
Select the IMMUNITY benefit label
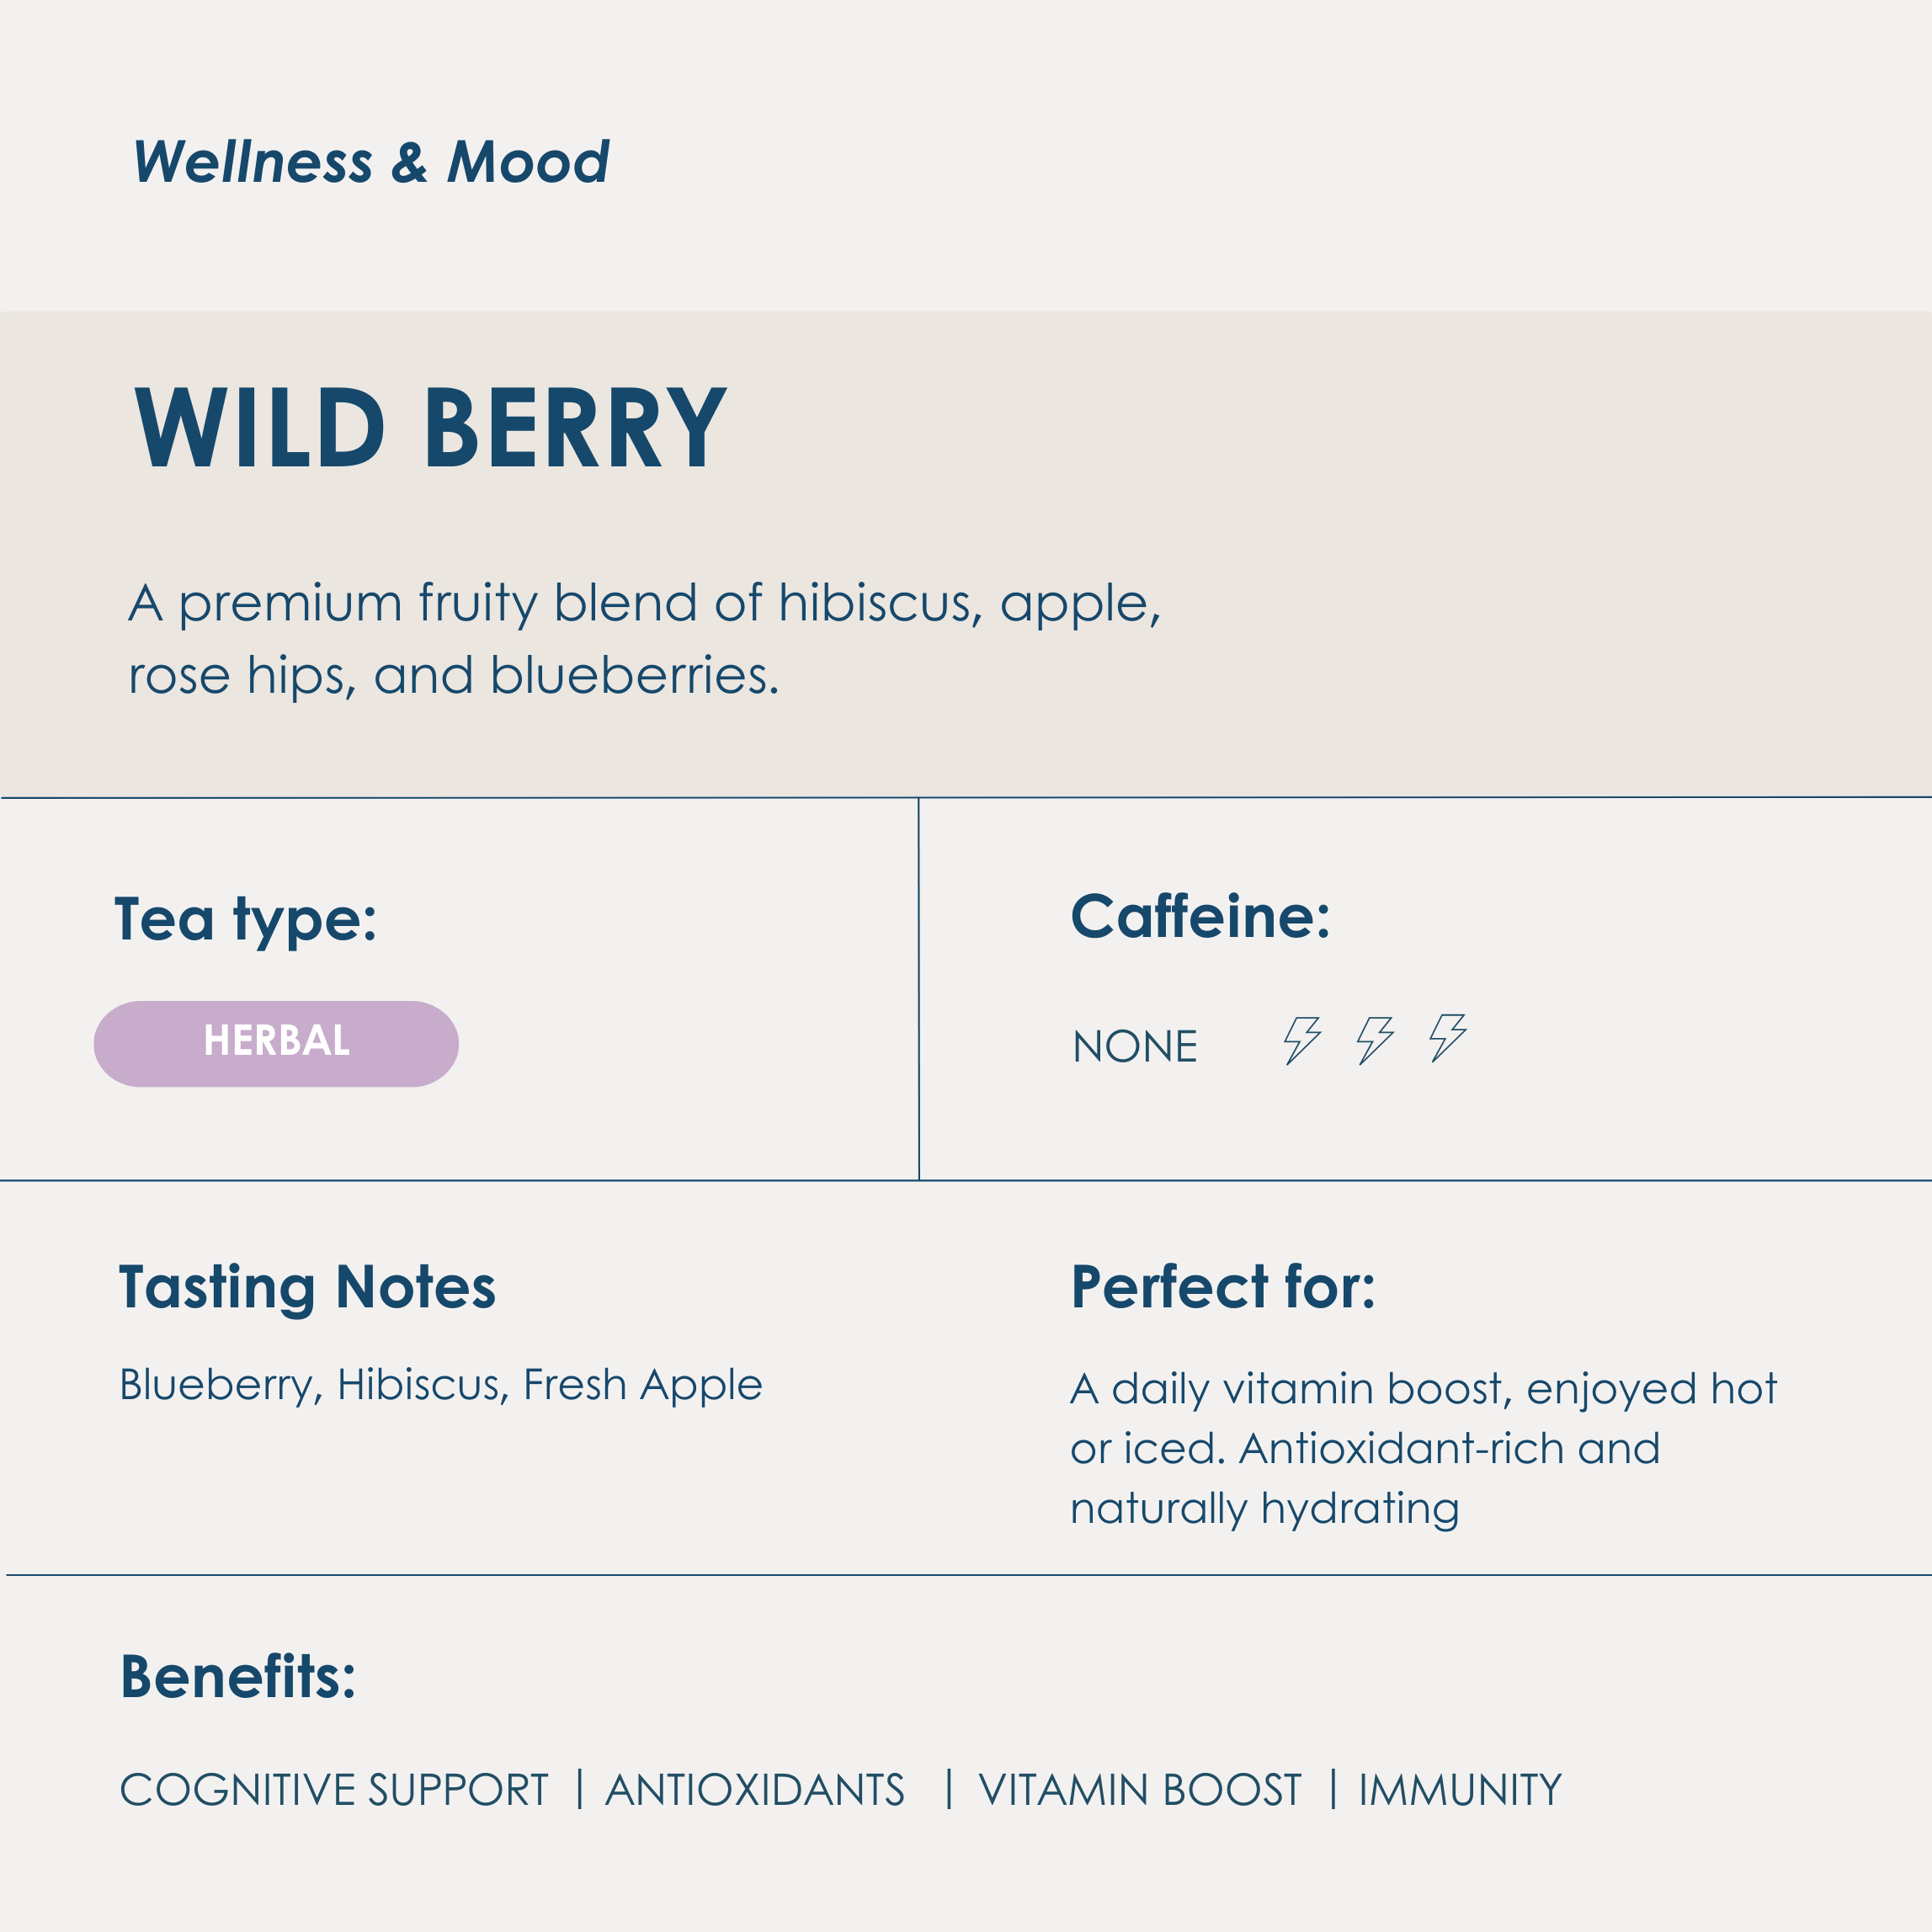tap(1459, 1790)
